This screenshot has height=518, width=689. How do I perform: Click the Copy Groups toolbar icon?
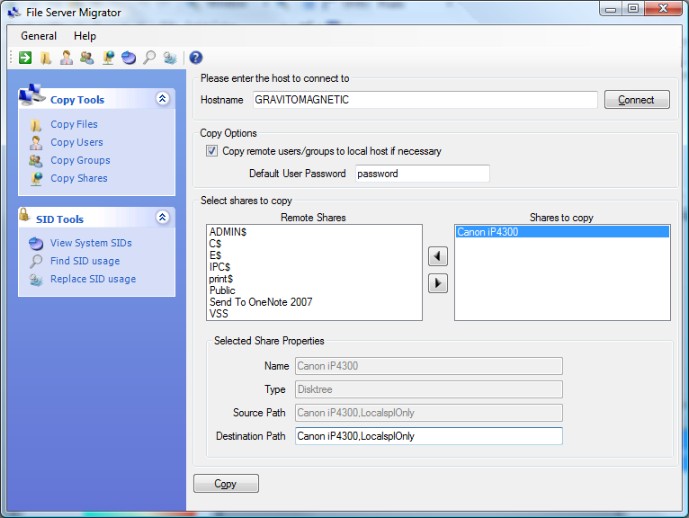(x=87, y=58)
